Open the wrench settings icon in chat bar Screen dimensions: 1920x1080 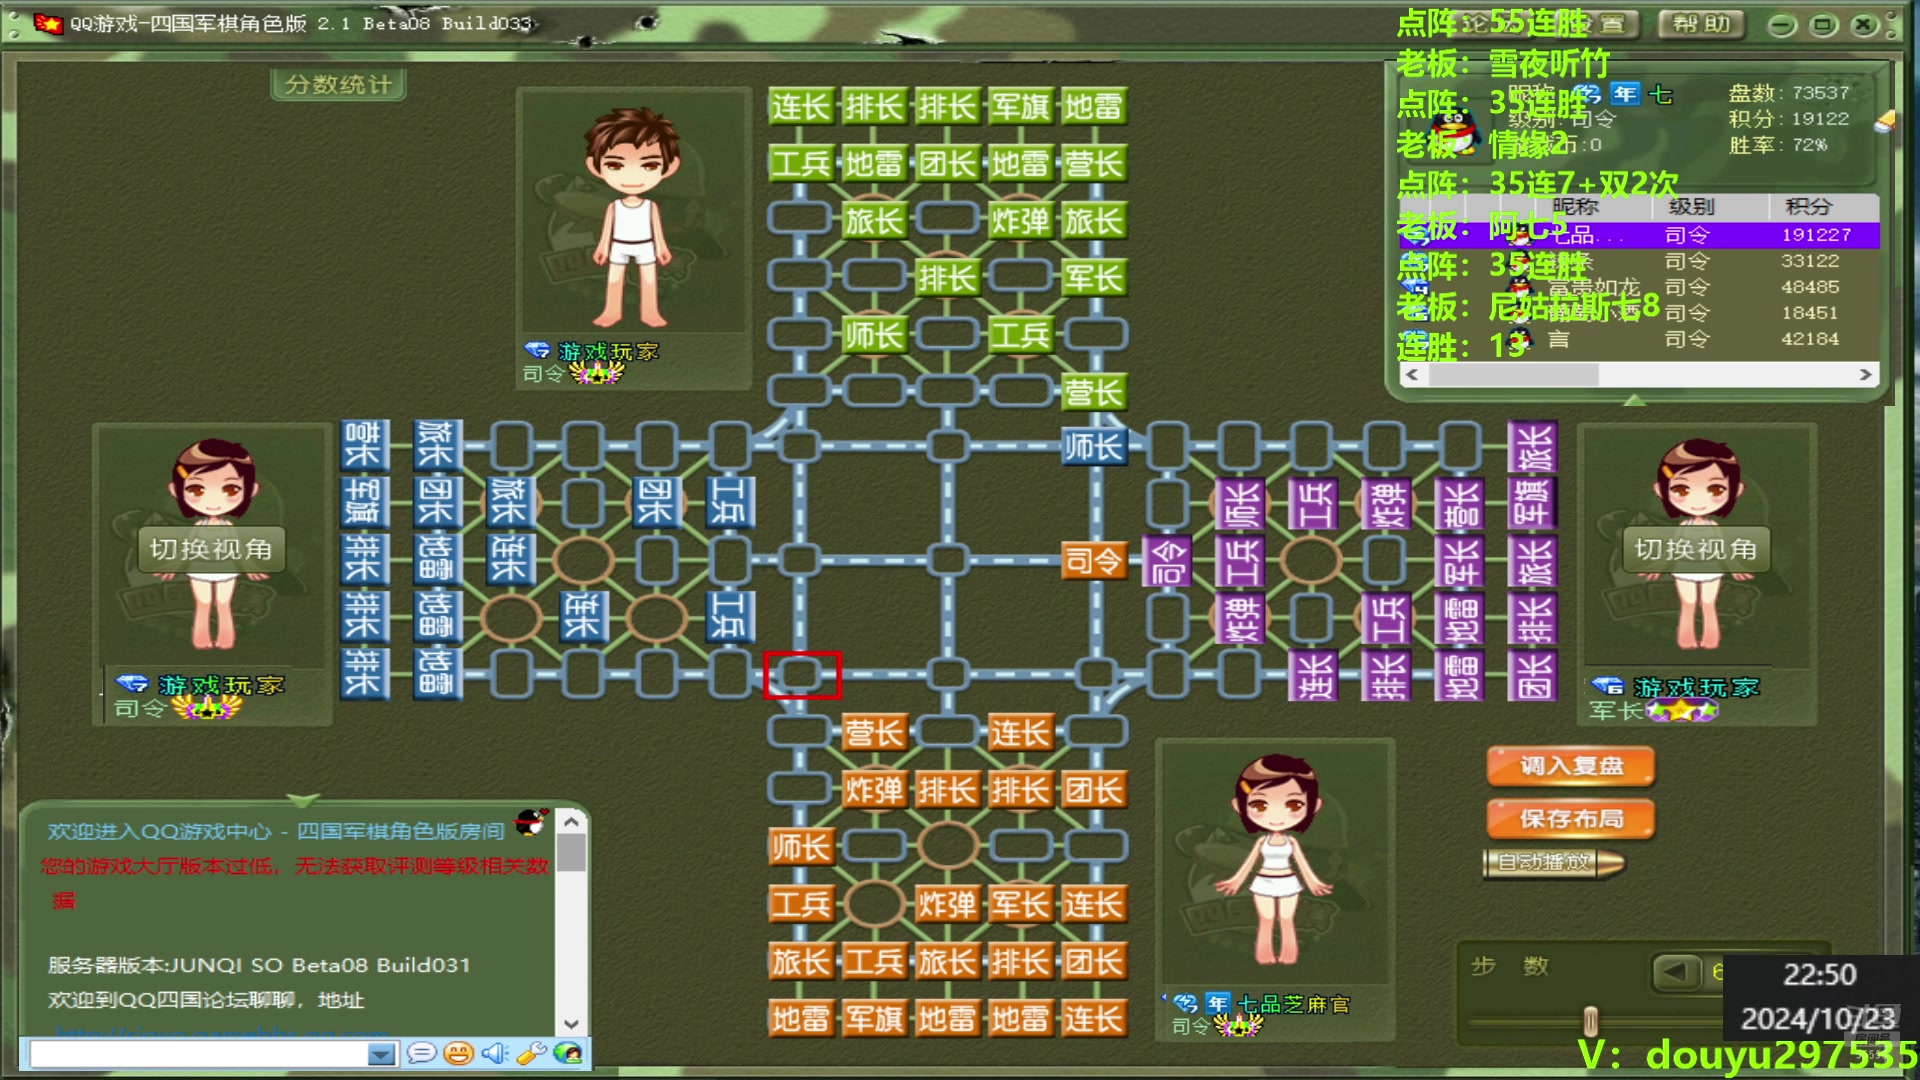tap(531, 1053)
